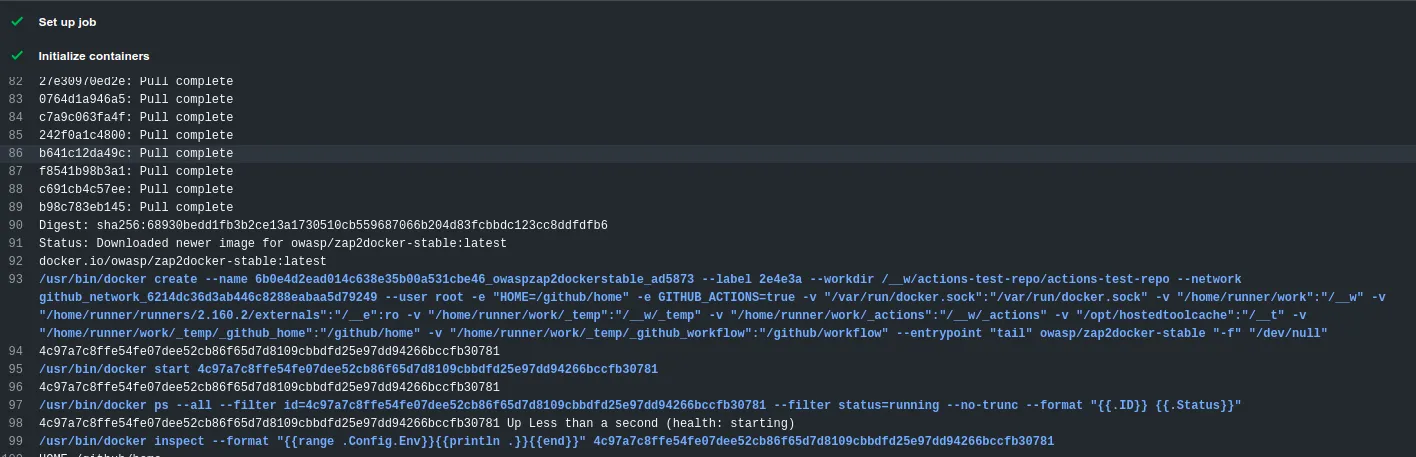This screenshot has height=457, width=1416.
Task: Select line number 82 in the log
Action: [x=15, y=81]
